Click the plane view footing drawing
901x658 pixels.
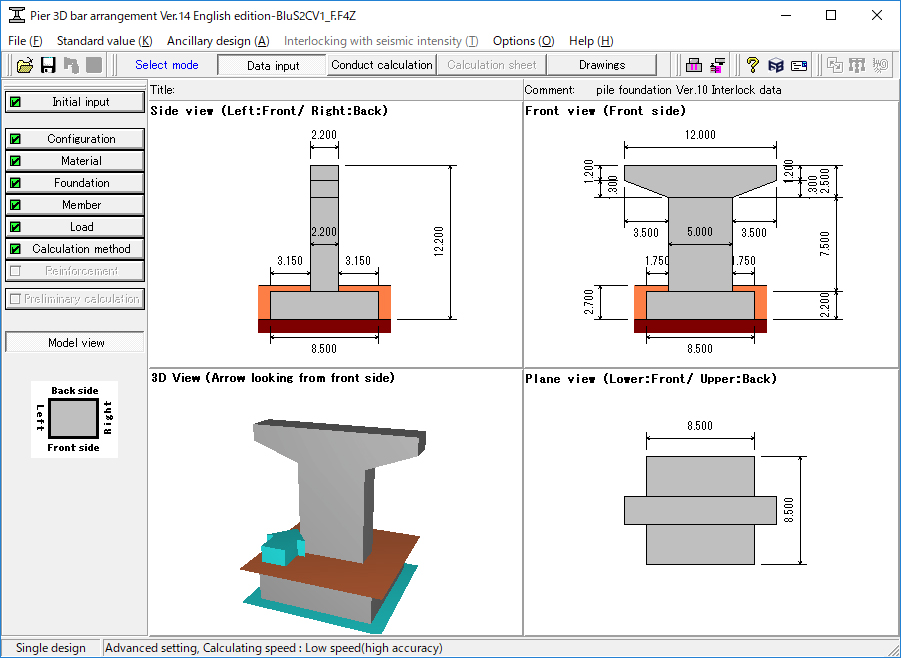pos(700,510)
